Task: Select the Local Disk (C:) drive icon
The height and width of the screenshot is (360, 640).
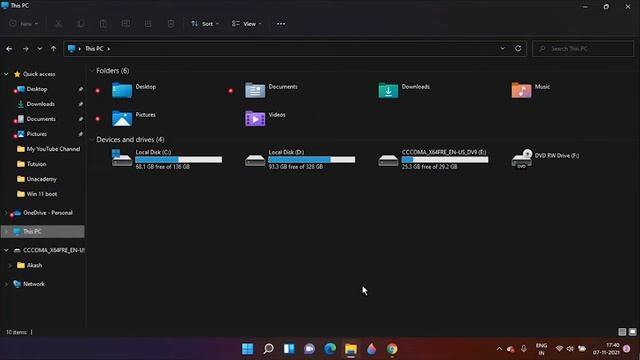Action: click(122, 158)
